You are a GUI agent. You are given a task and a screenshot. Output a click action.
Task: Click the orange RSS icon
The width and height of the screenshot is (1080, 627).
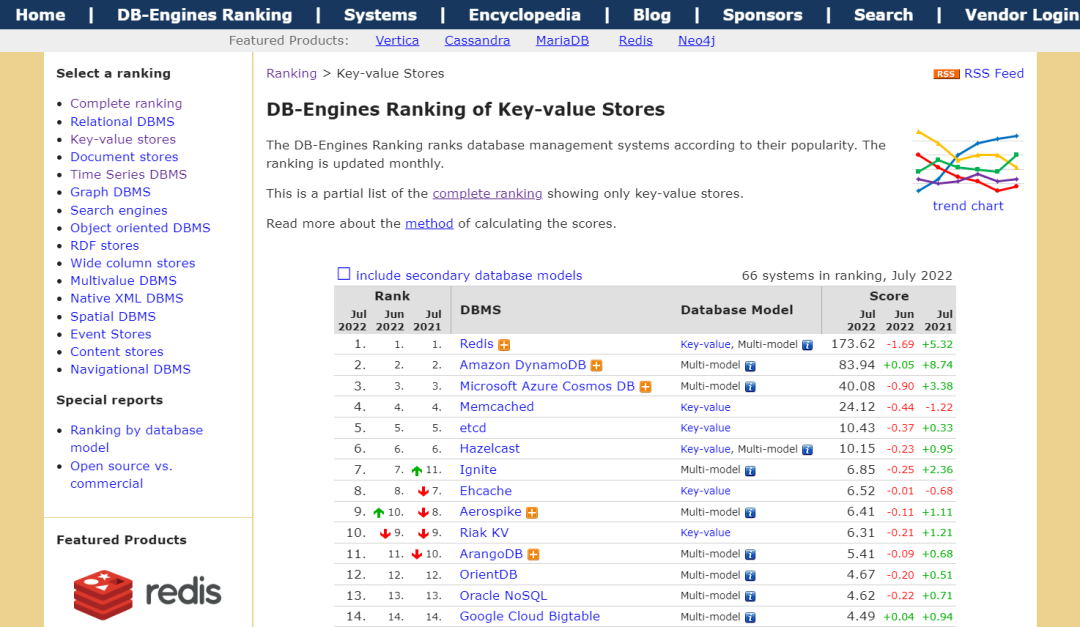[946, 74]
